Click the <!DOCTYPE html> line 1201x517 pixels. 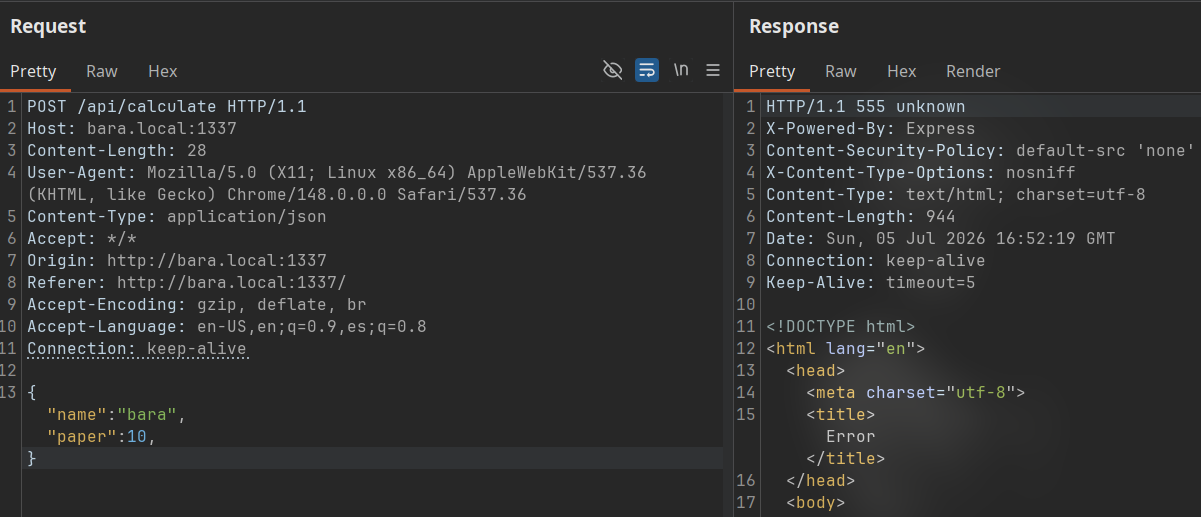coord(841,326)
